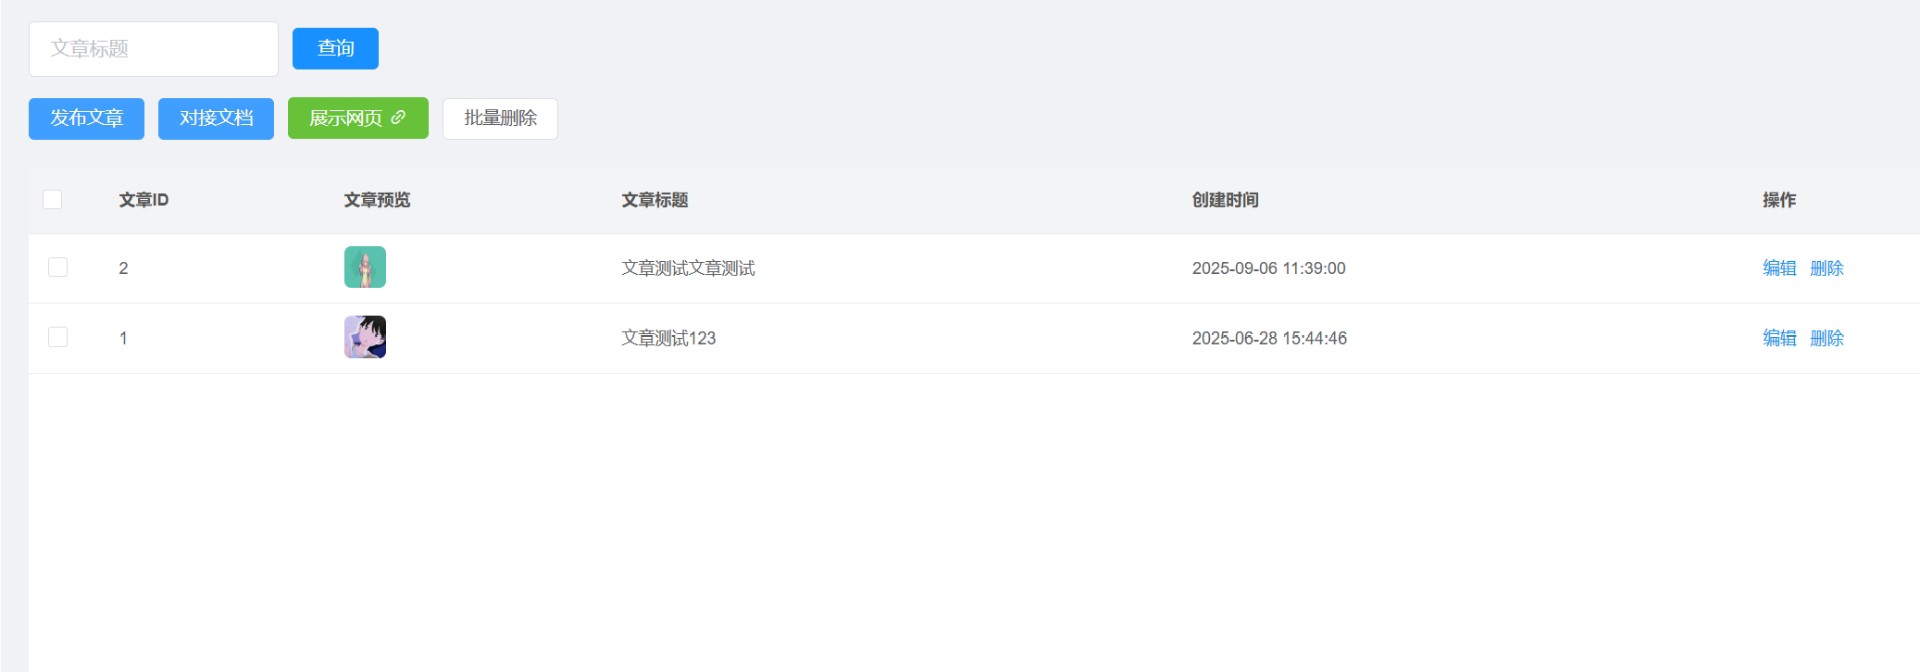The height and width of the screenshot is (672, 1920).
Task: Click 编辑 for article 文章测试123
Action: (1779, 338)
